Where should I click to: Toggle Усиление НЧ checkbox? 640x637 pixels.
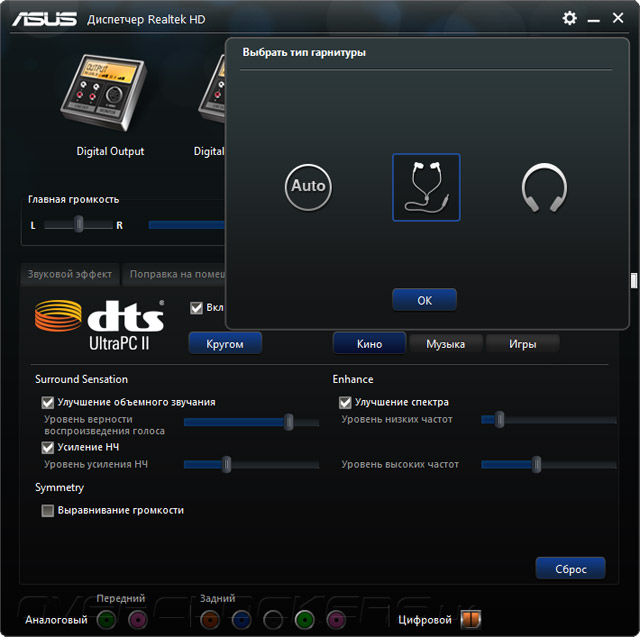48,448
